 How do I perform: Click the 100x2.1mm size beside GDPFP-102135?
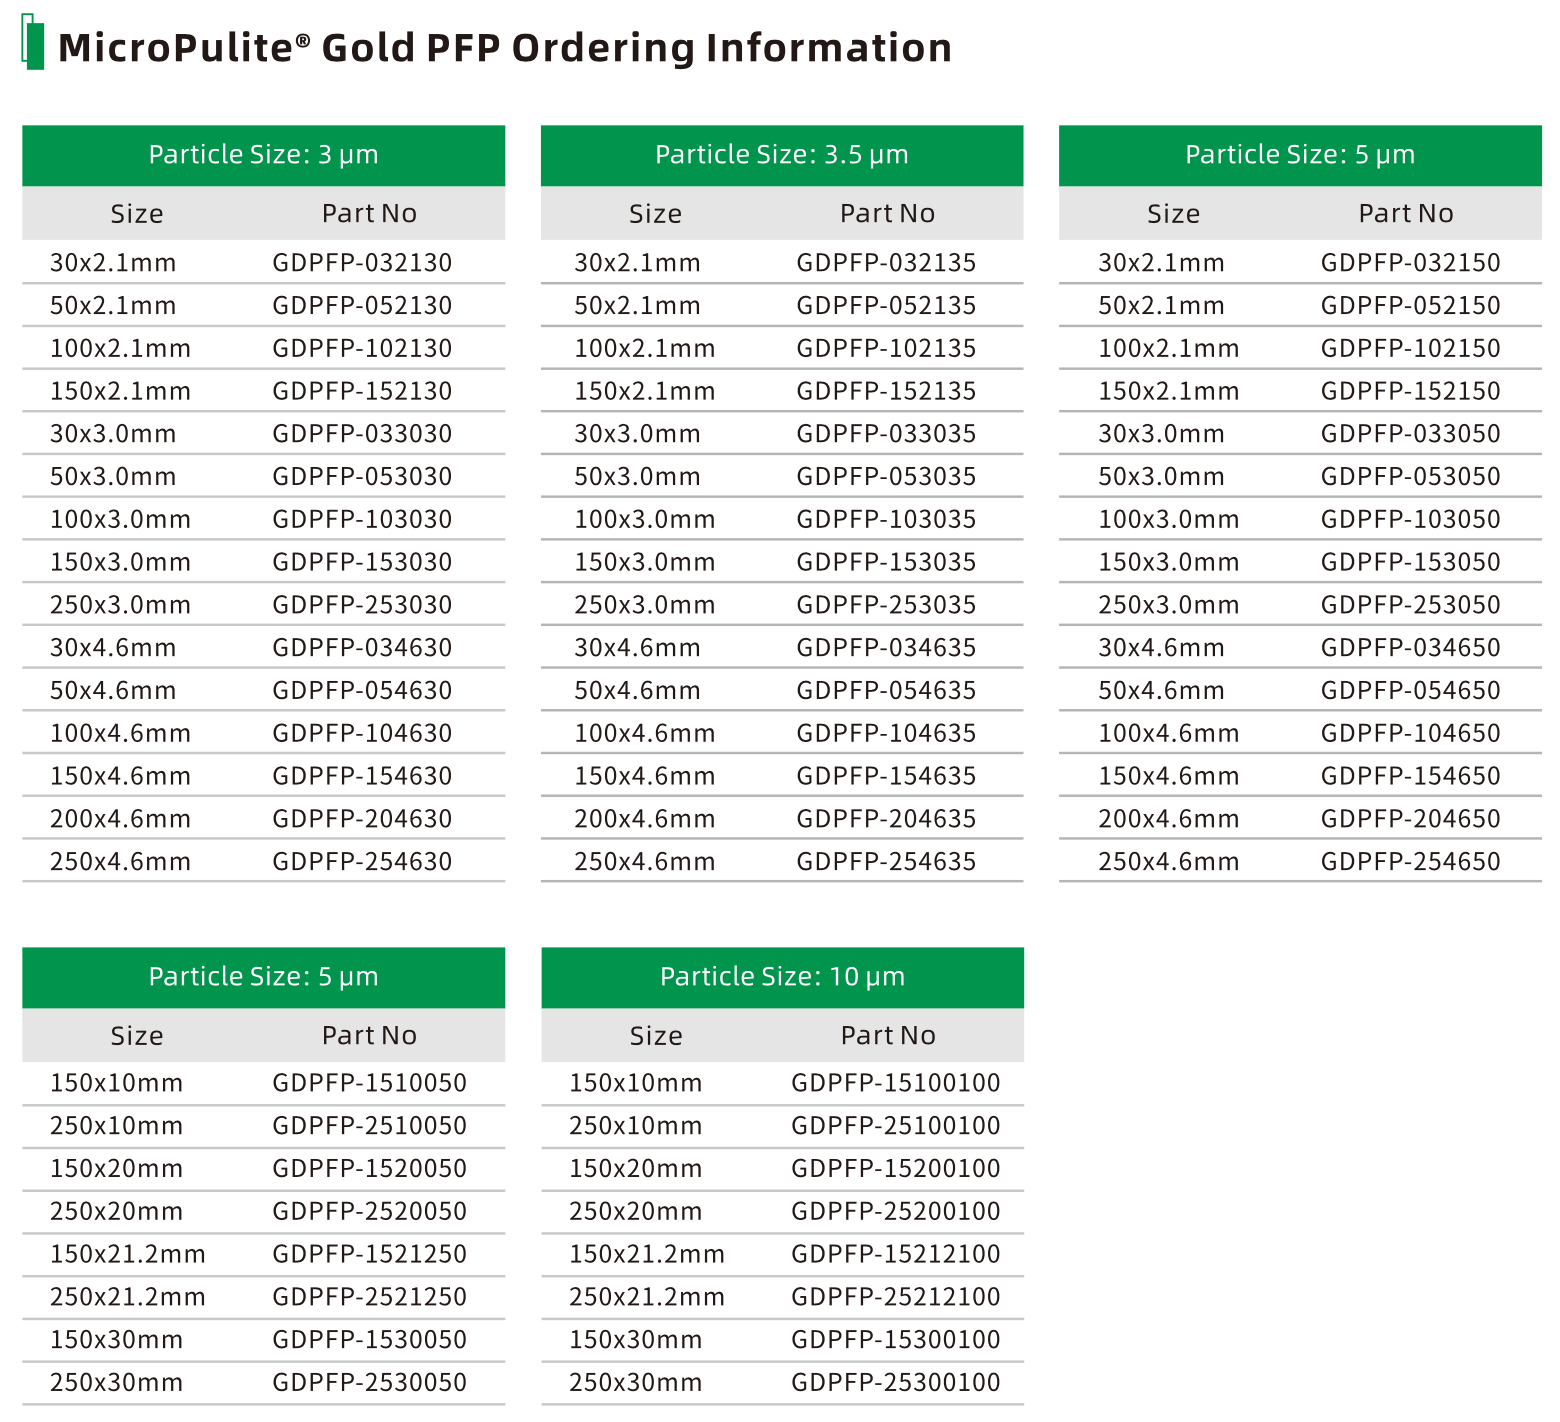[x=644, y=349]
